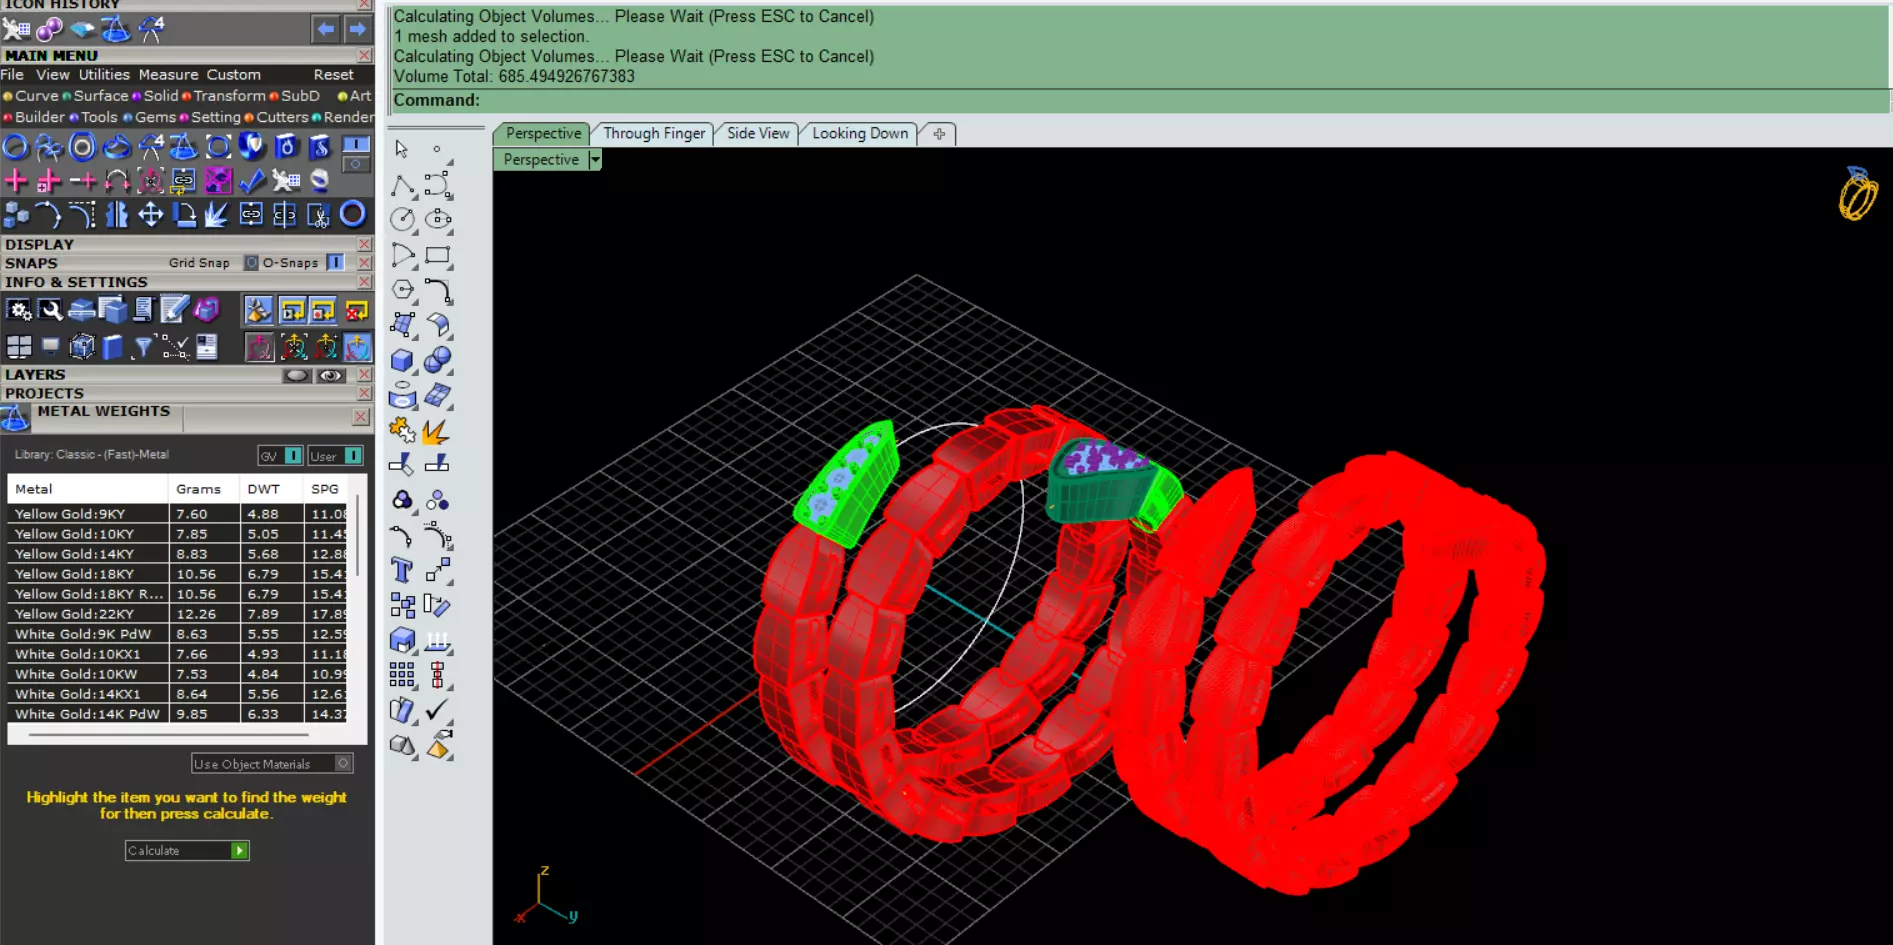Select the Yellow Gold:18KY row
The image size is (1893, 945).
pyautogui.click(x=178, y=574)
